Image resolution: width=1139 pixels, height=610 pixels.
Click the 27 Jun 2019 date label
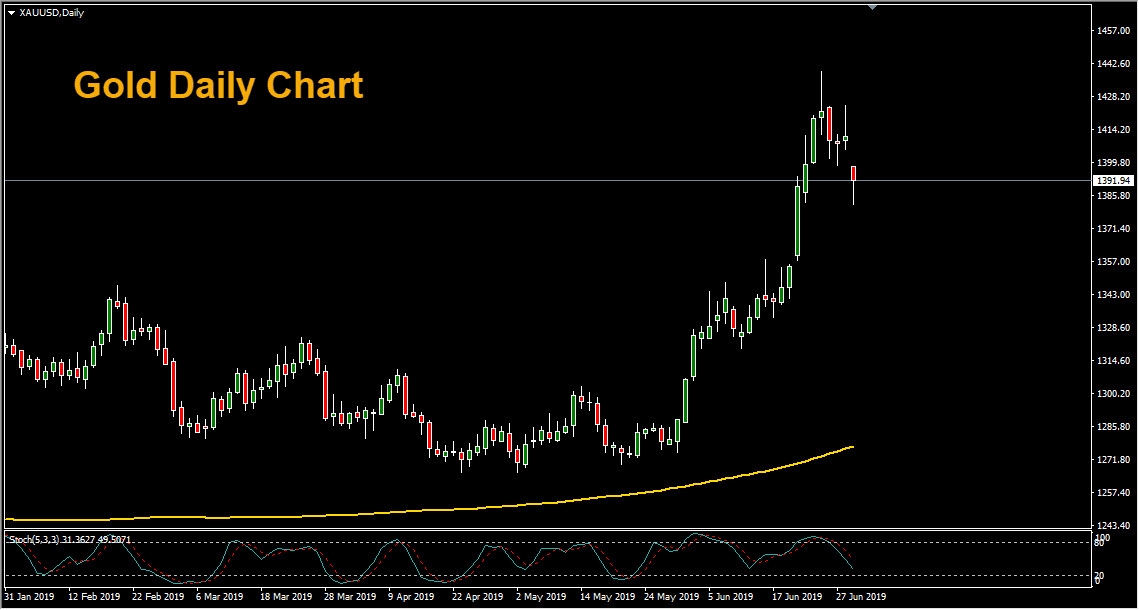tap(861, 597)
